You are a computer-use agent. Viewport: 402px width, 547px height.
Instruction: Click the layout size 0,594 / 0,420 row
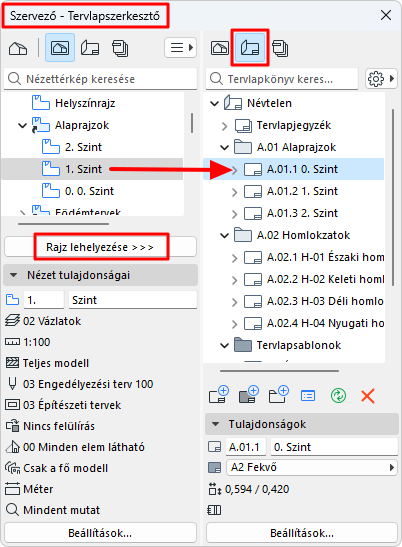point(249,489)
